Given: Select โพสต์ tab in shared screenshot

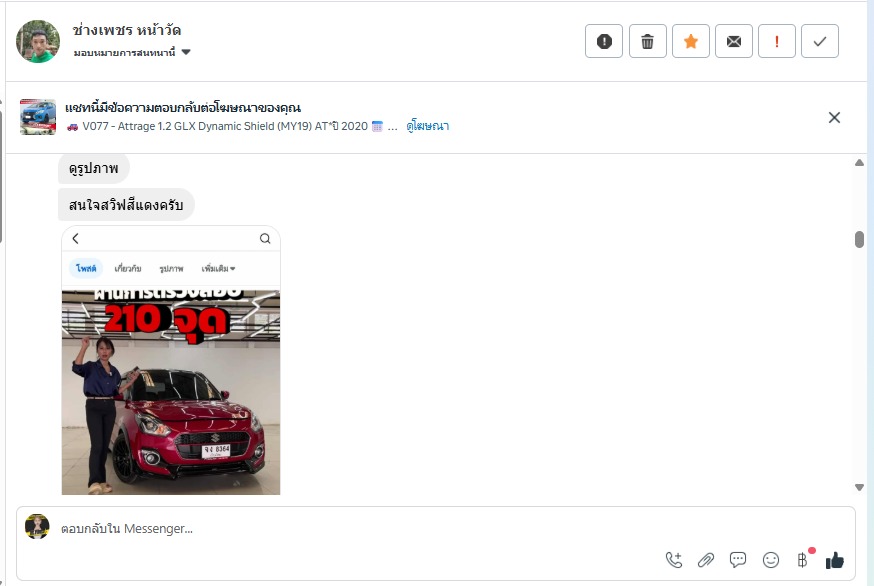Looking at the screenshot, I should coord(86,268).
